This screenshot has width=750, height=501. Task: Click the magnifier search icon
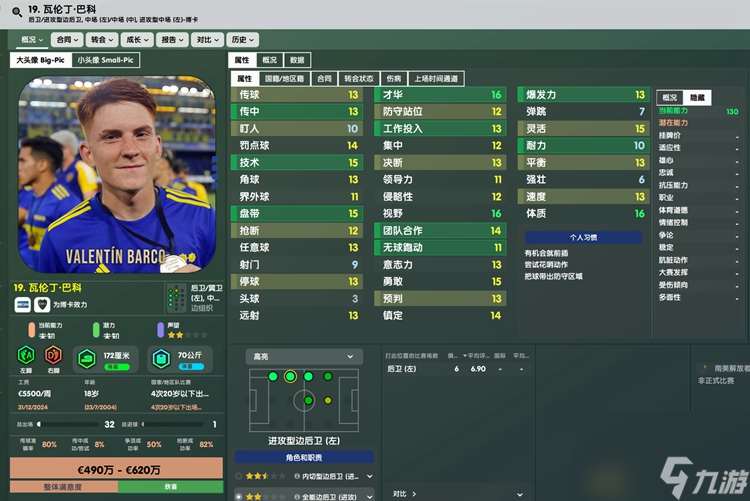tap(17, 12)
